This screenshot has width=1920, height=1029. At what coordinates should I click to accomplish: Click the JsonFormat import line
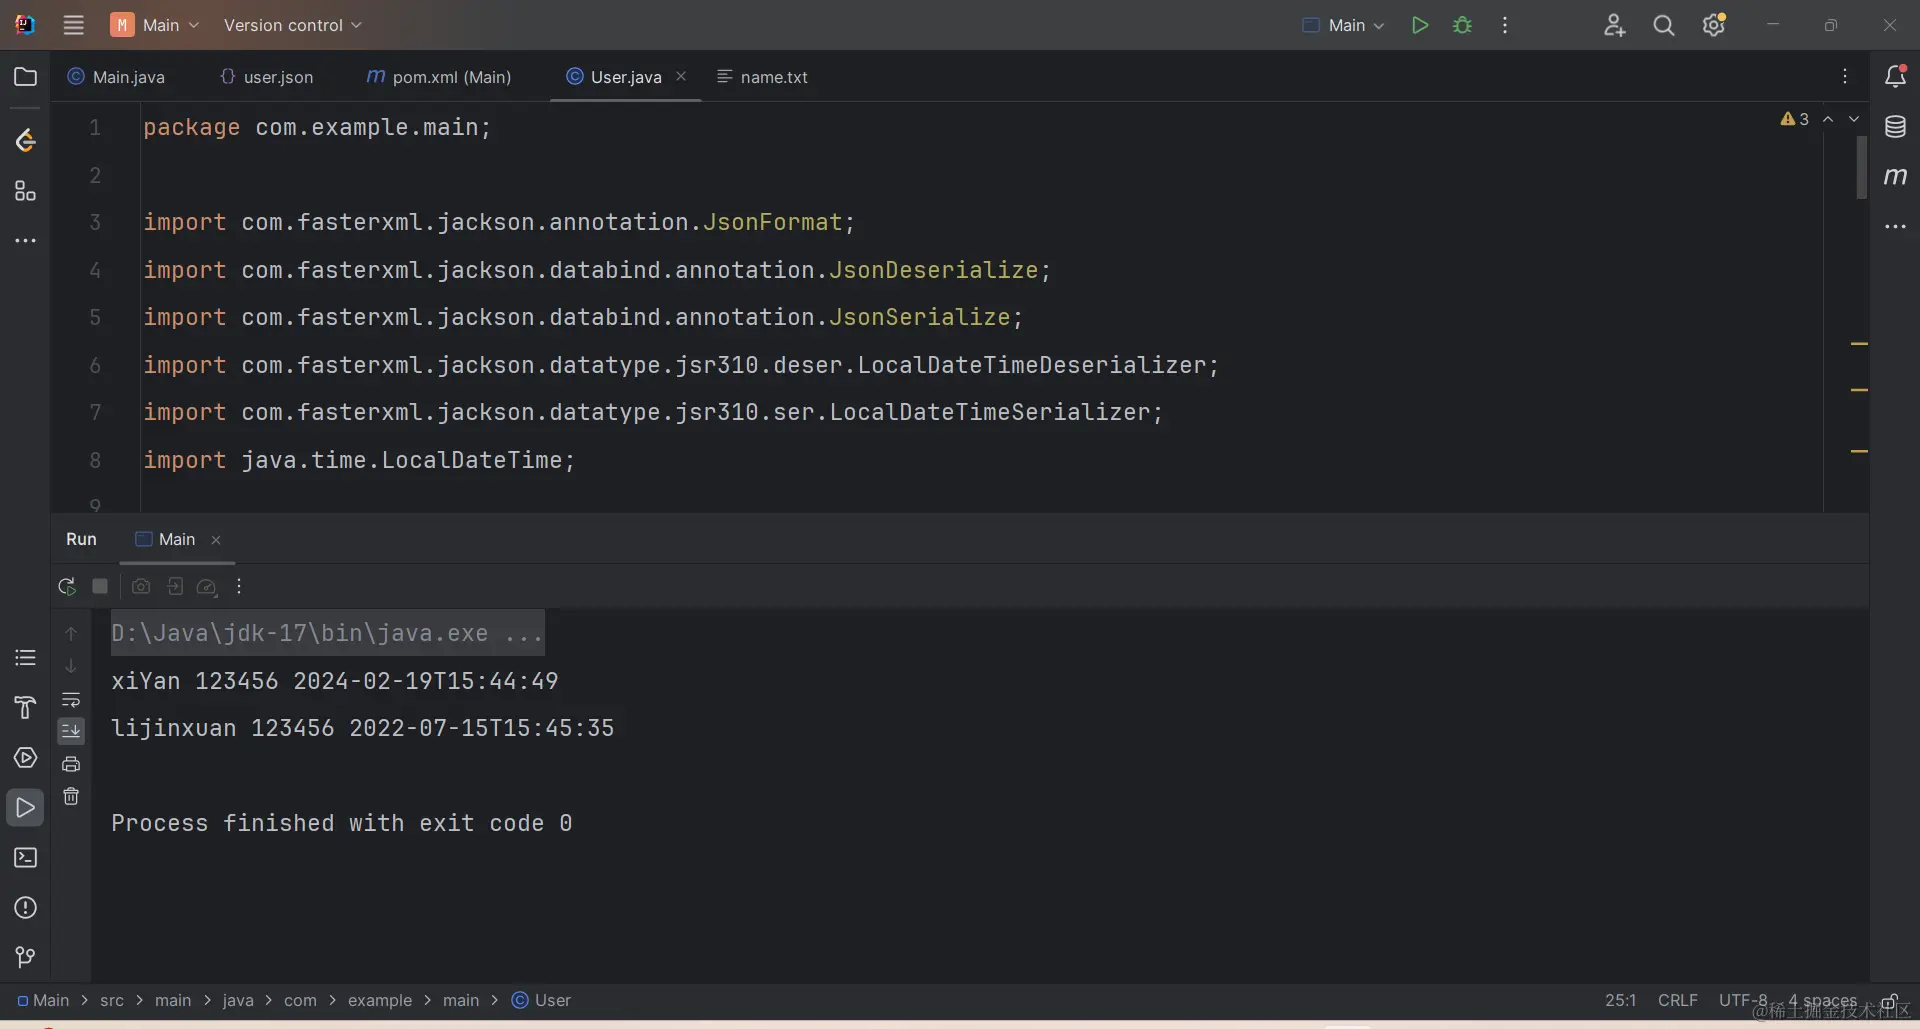click(x=499, y=222)
